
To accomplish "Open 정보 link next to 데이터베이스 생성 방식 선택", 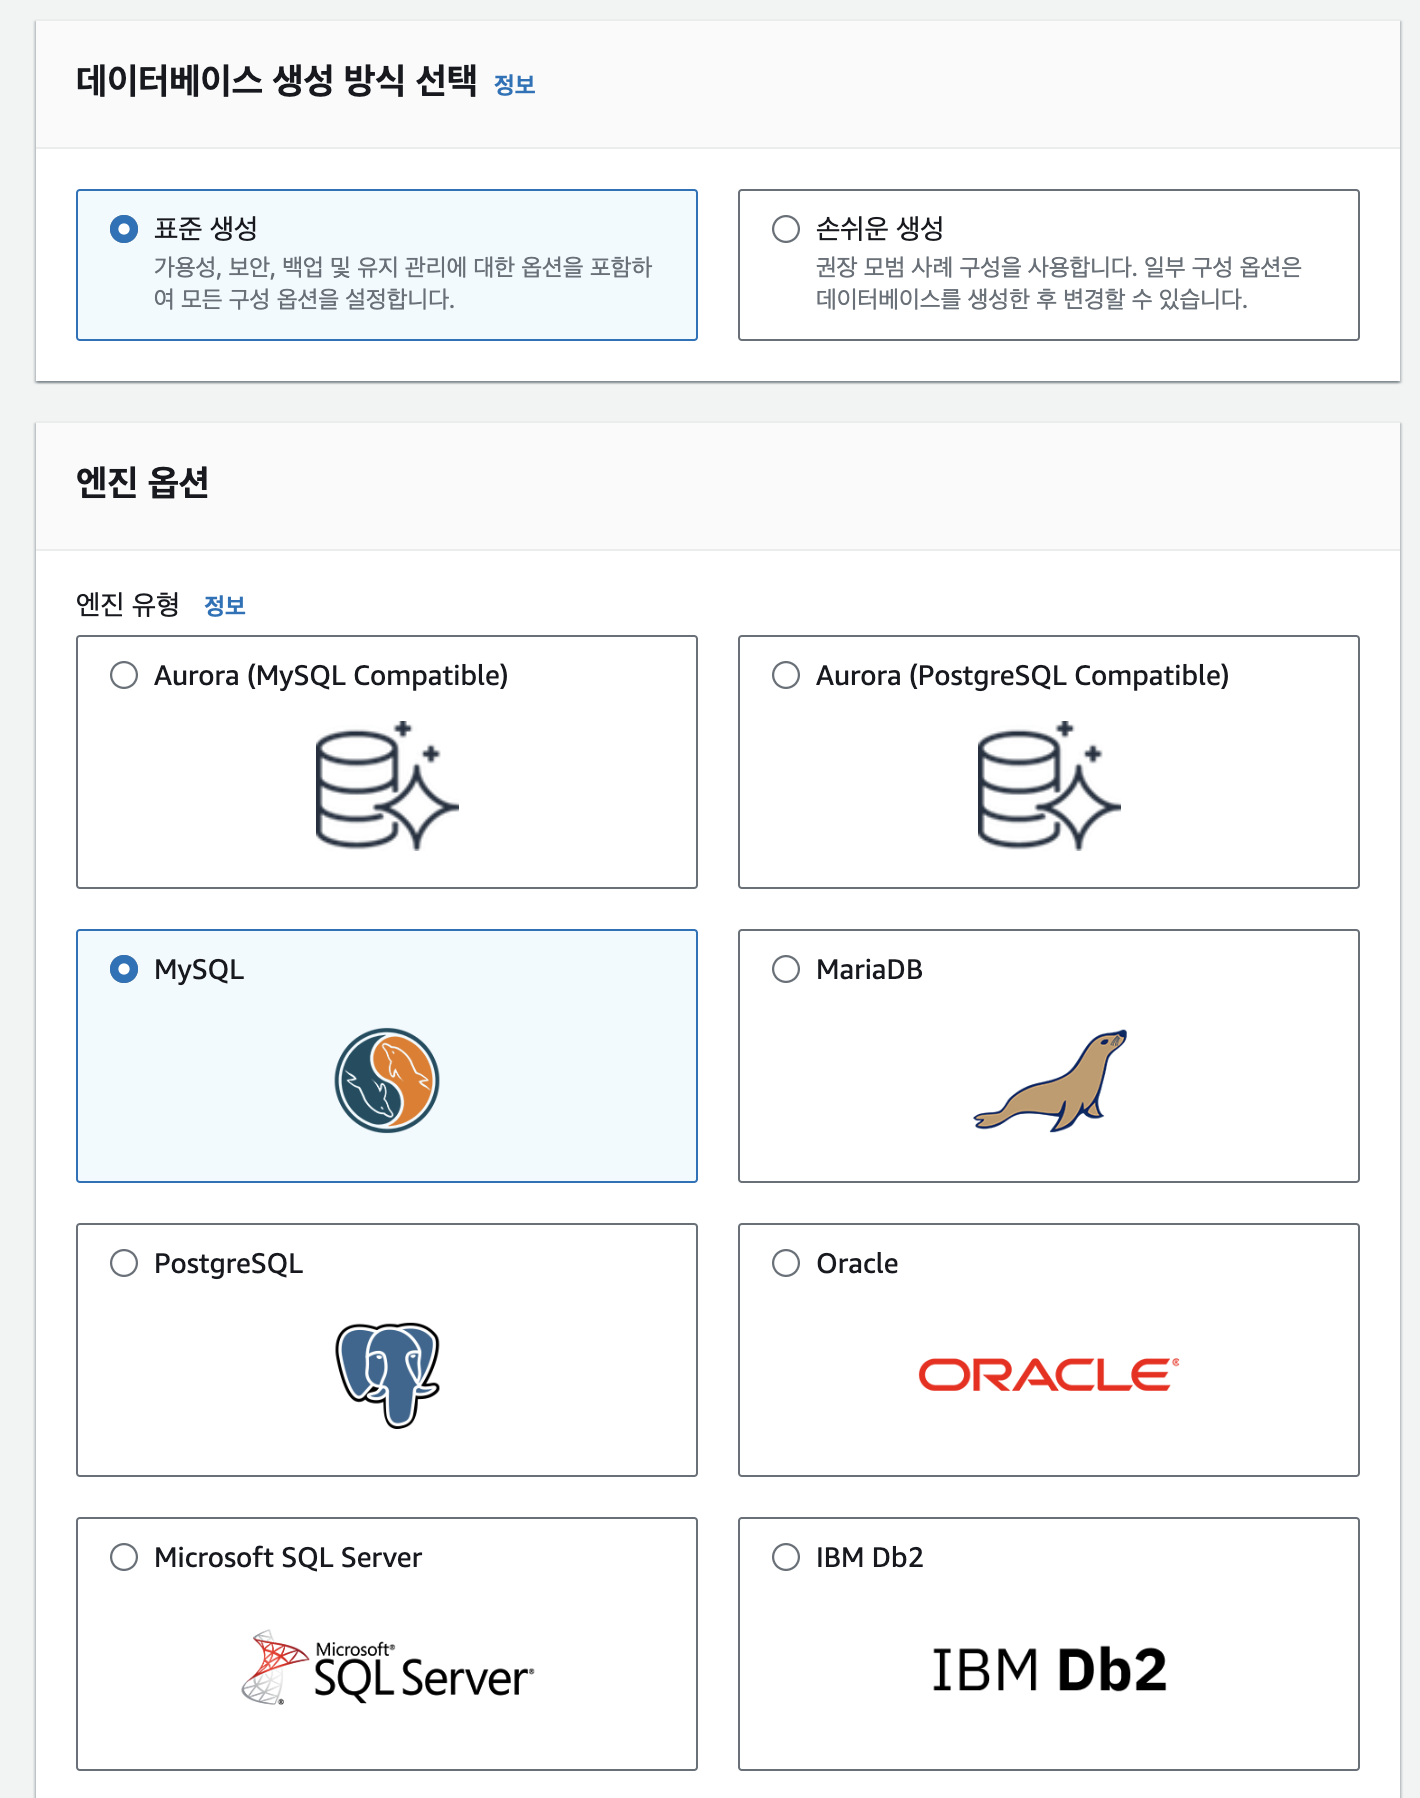I will 516,85.
